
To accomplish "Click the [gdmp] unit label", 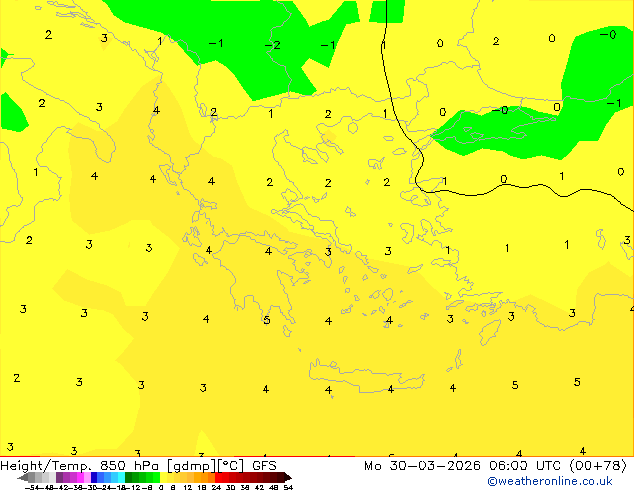I will [x=191, y=466].
